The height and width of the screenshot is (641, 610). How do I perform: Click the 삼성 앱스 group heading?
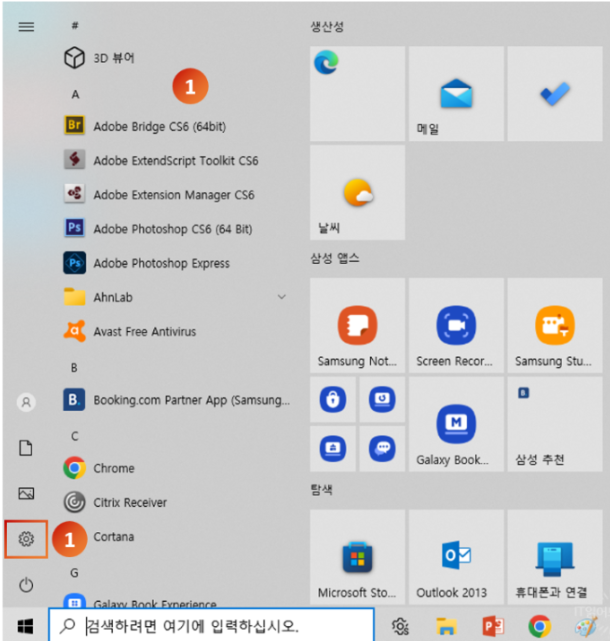(335, 258)
